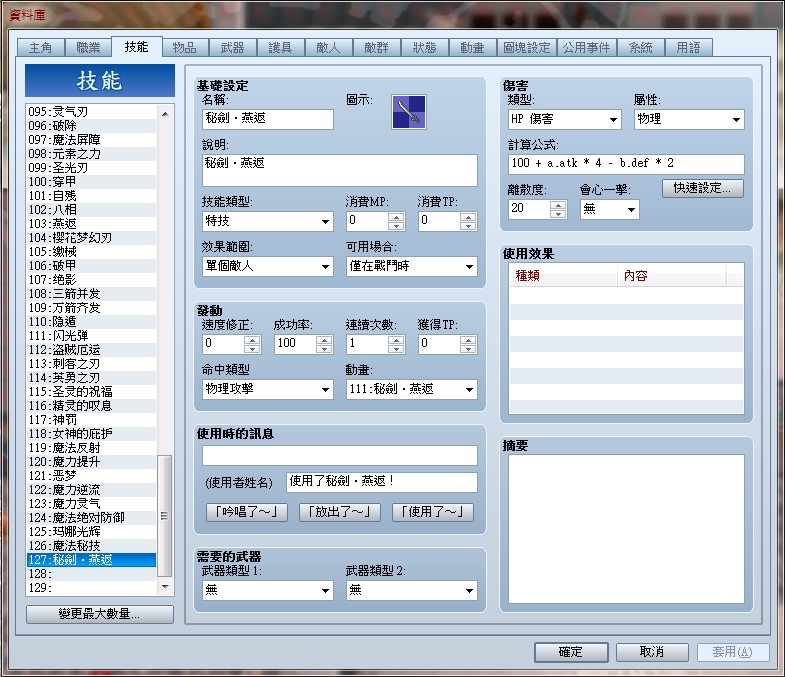Open the 武器 tab
This screenshot has height=677, width=785.
[x=232, y=48]
